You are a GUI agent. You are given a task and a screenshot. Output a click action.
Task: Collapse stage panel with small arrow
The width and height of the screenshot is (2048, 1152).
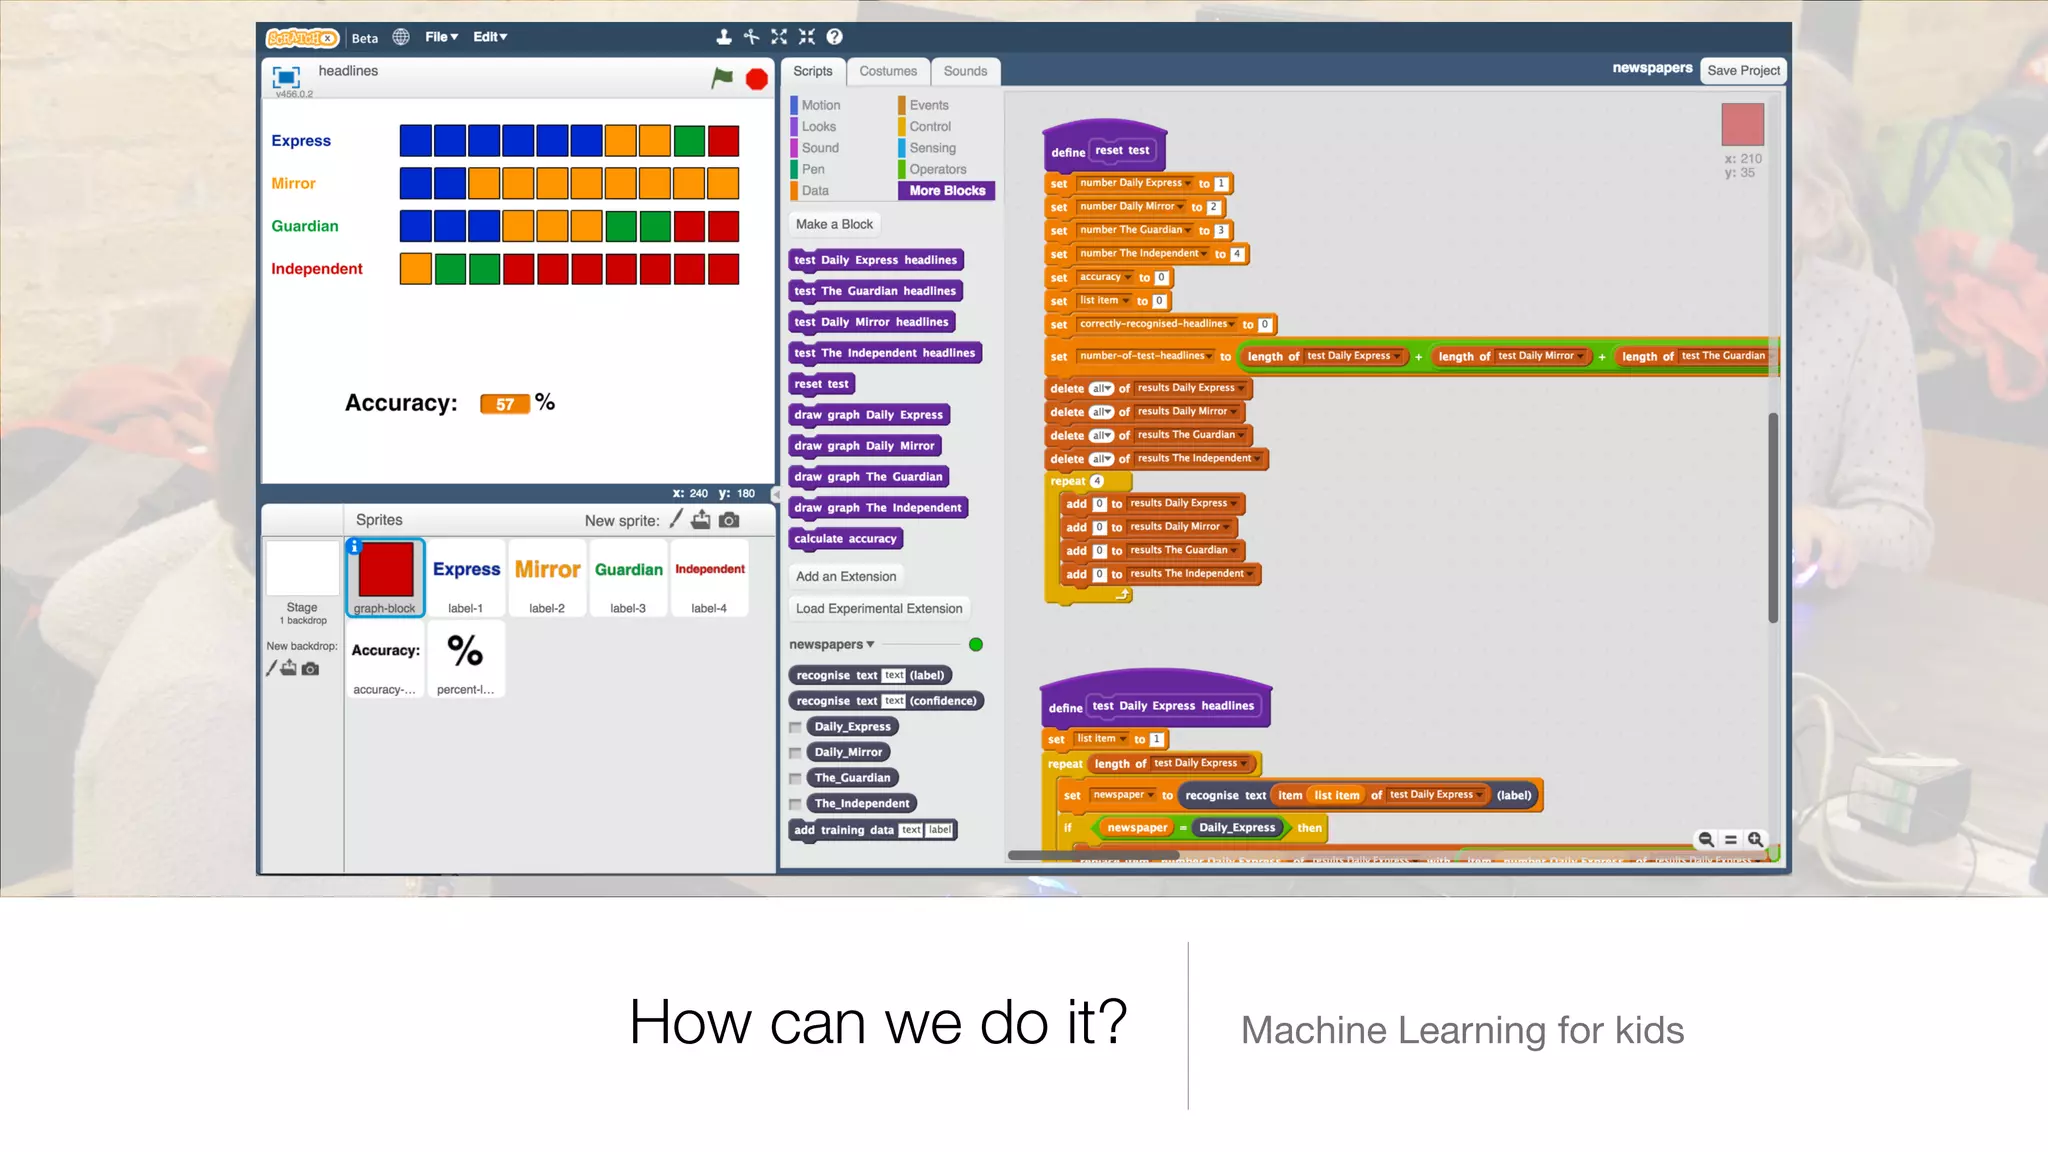tap(775, 494)
